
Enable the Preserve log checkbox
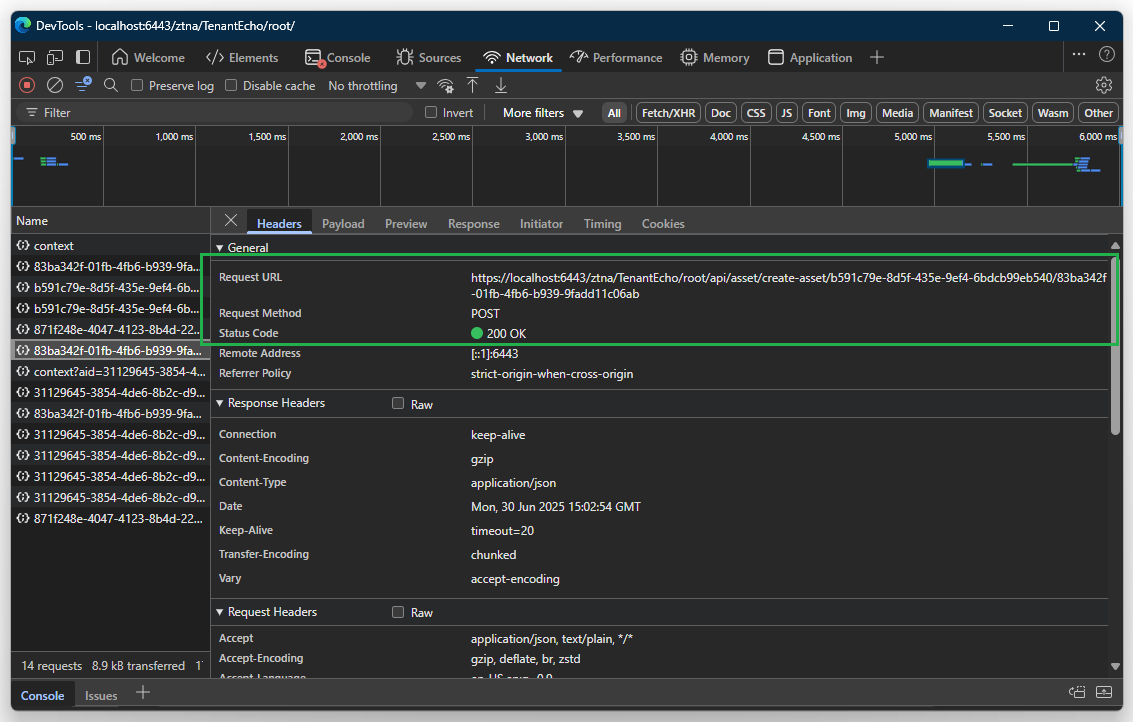(138, 86)
